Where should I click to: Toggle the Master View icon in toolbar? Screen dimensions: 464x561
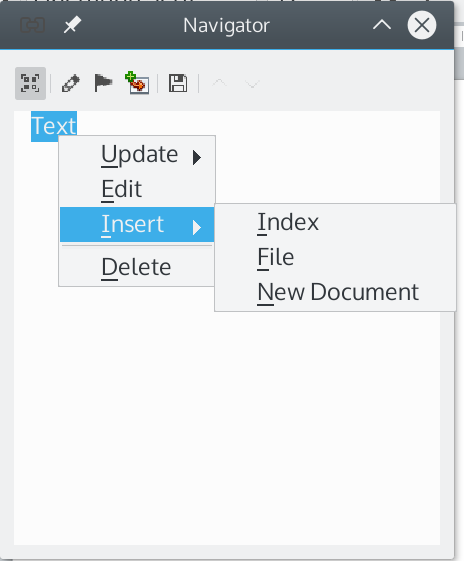[x=30, y=83]
